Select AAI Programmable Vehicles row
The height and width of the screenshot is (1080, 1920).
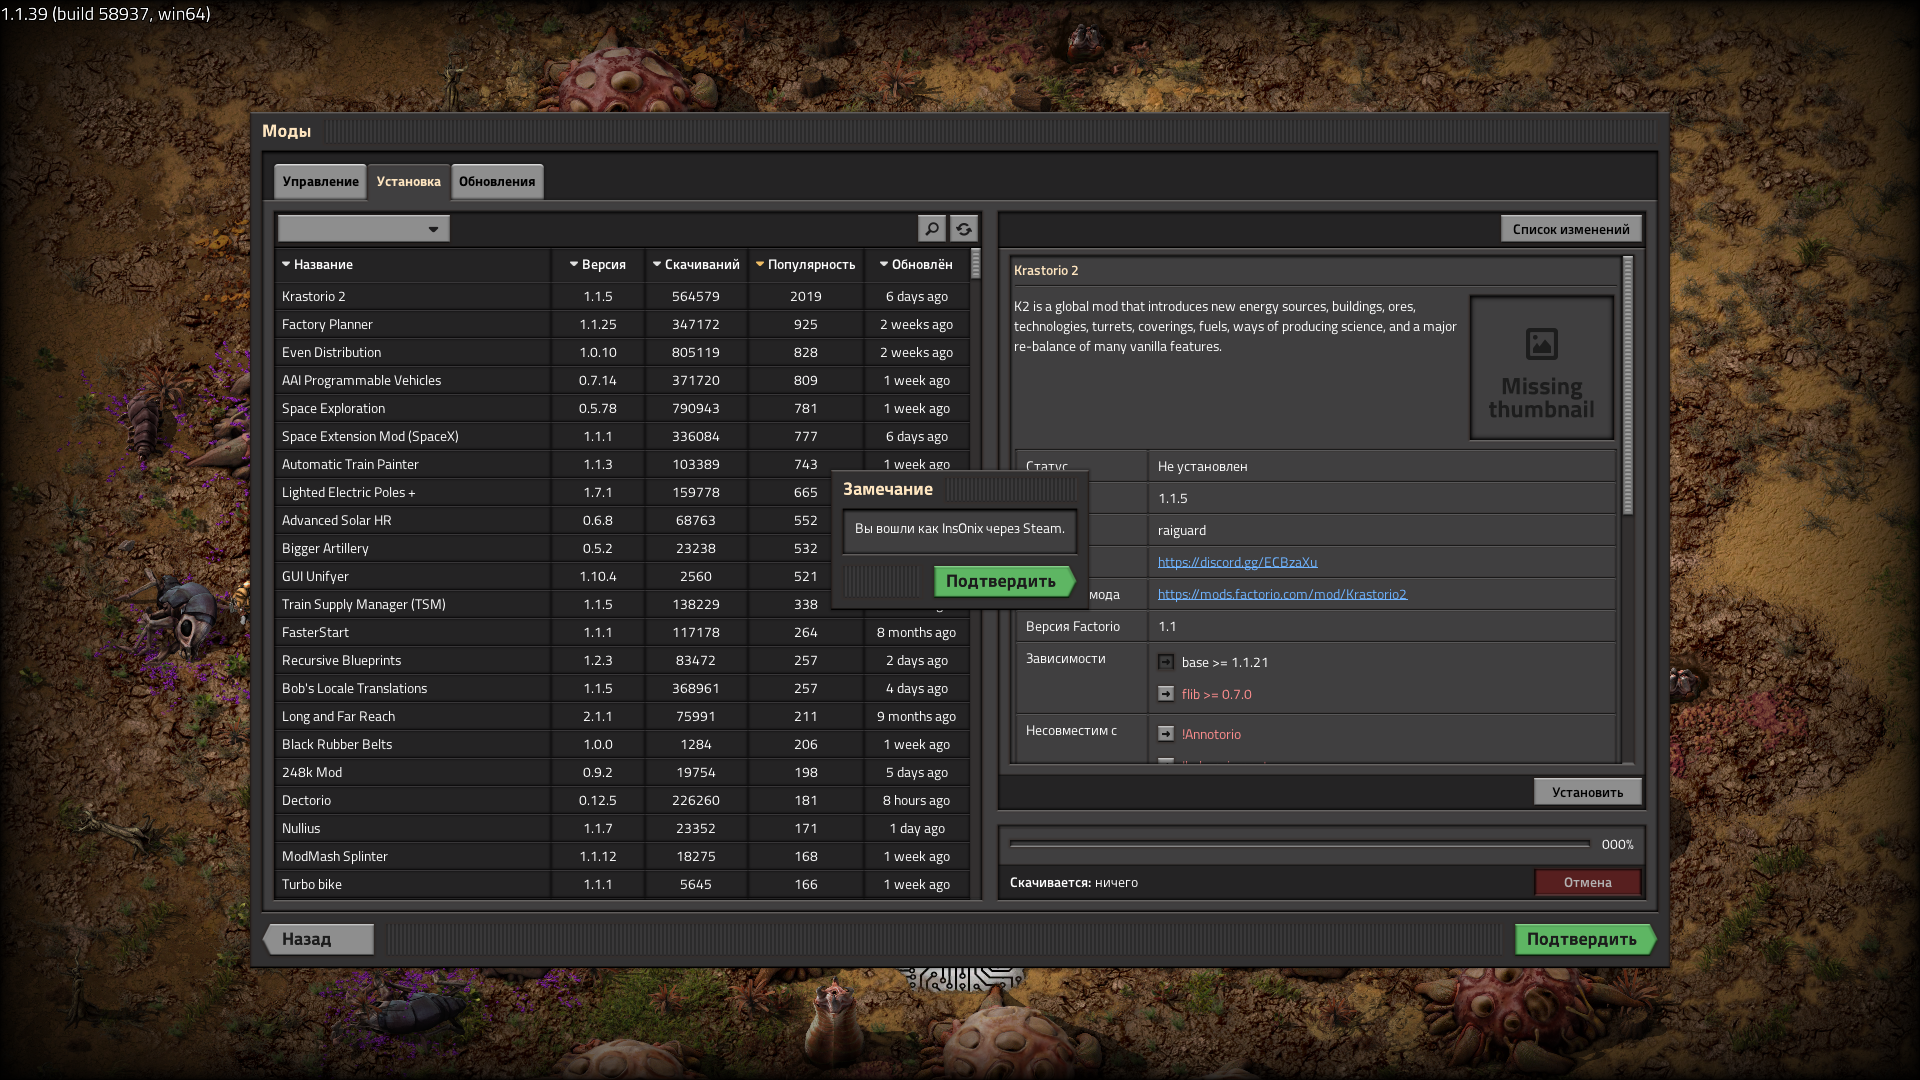point(622,380)
